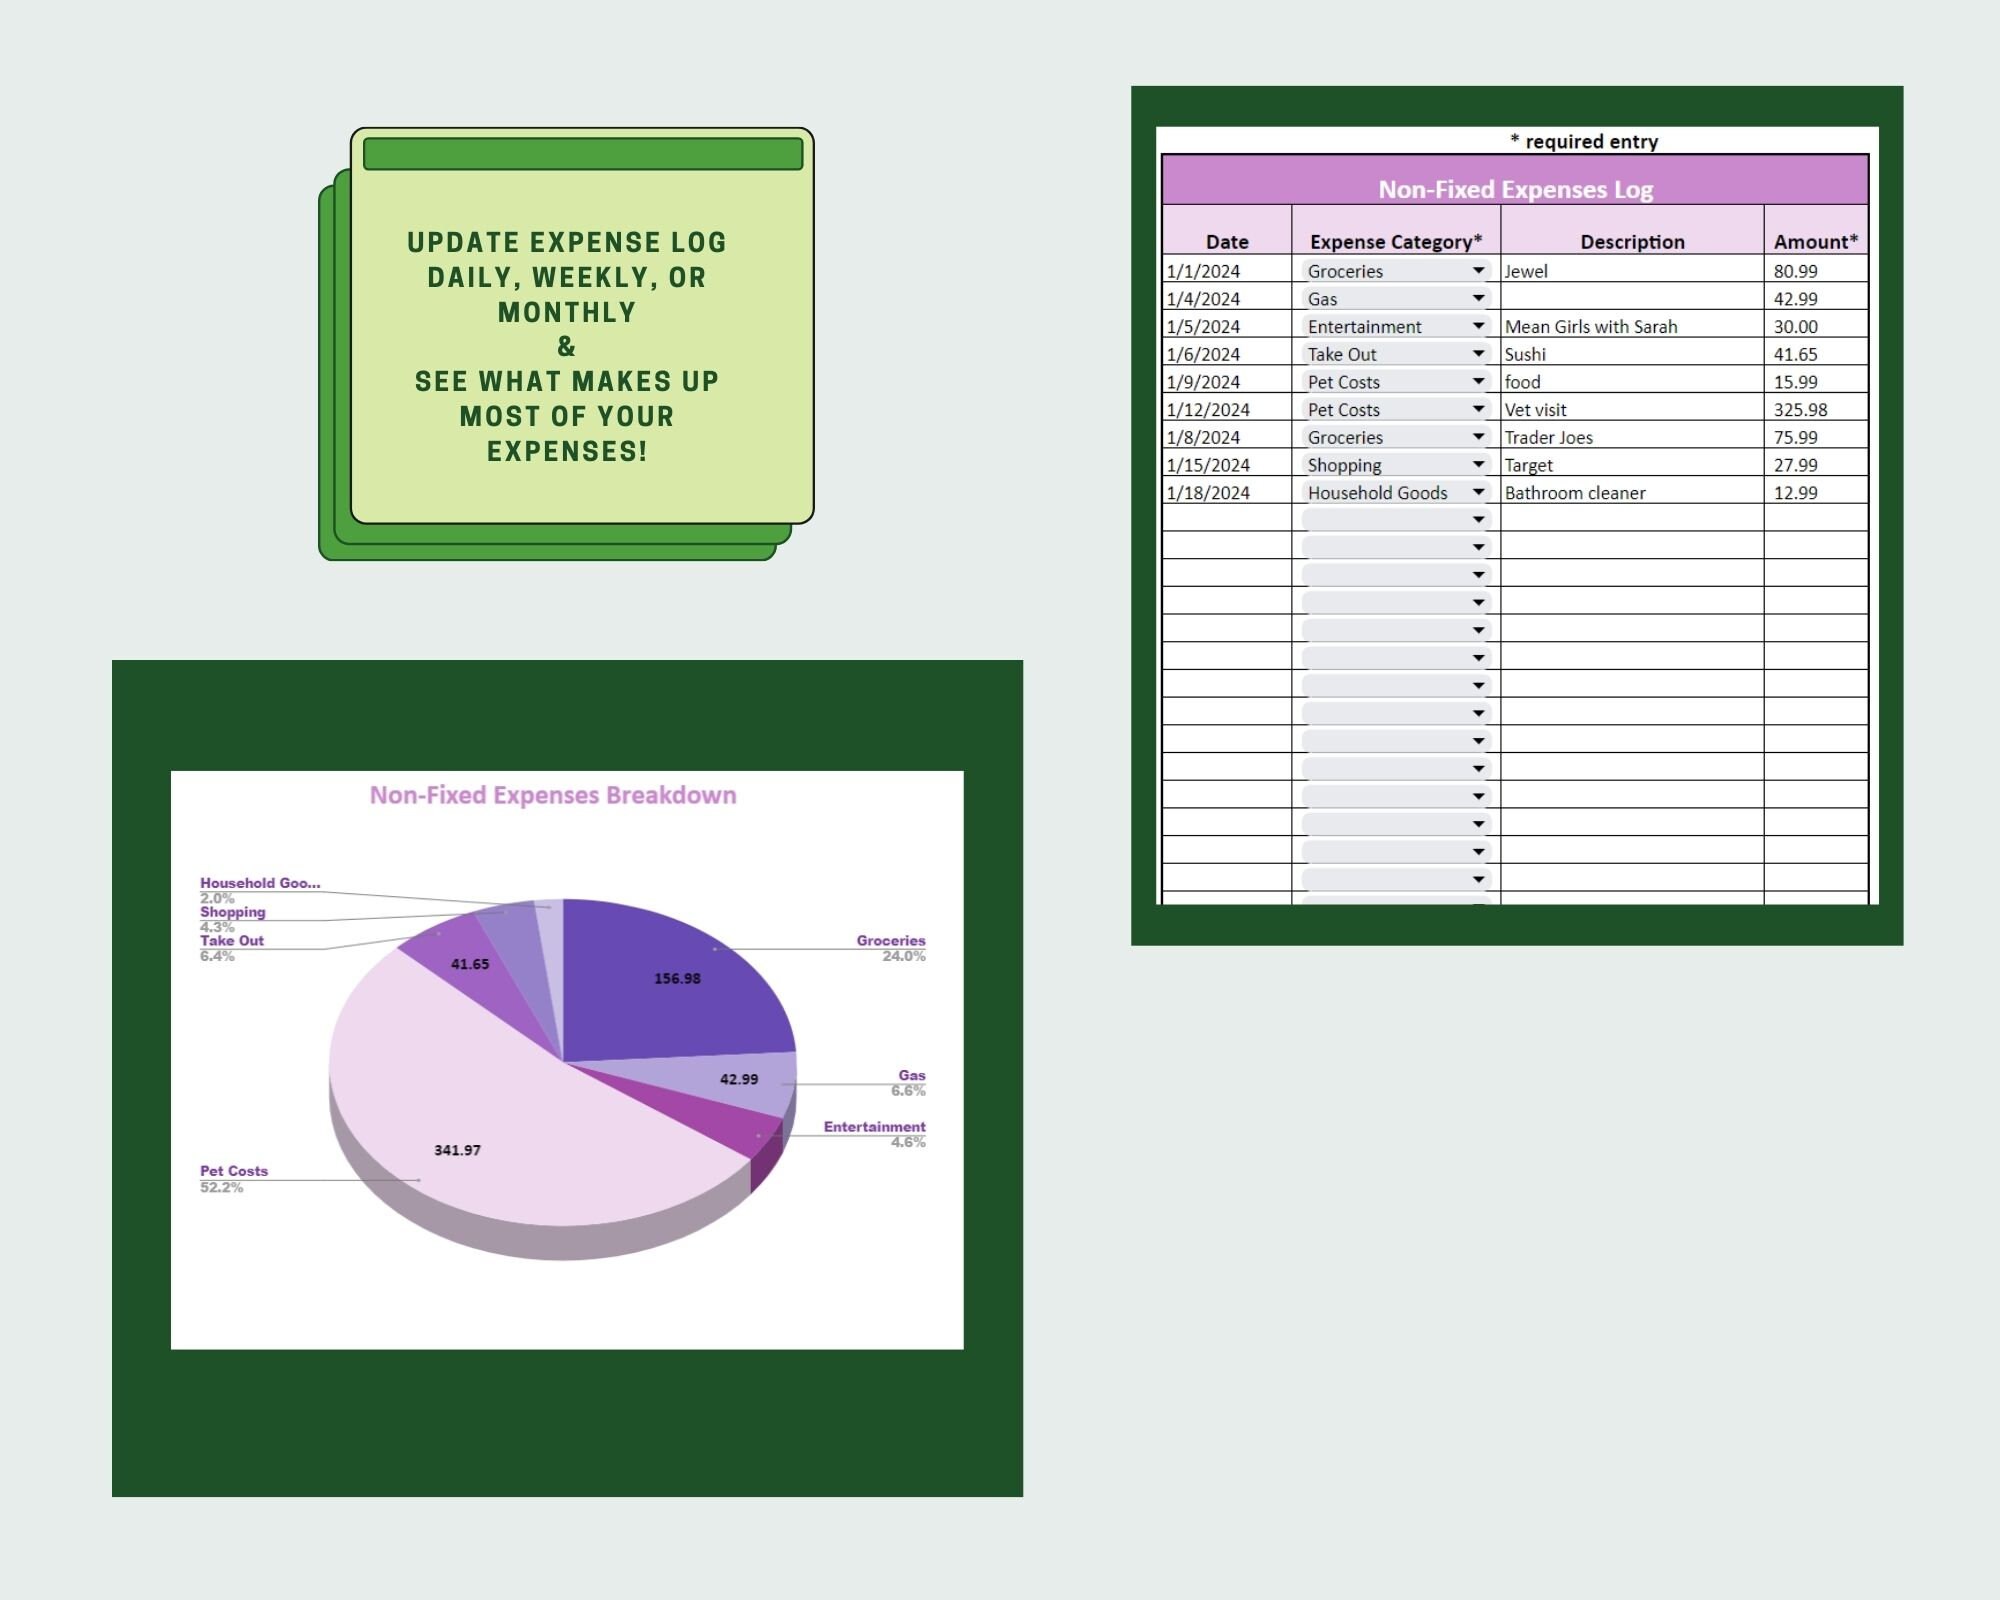Click the Gas slice labeled 42.99
Screen dimensions: 2000x1600
(738, 1079)
